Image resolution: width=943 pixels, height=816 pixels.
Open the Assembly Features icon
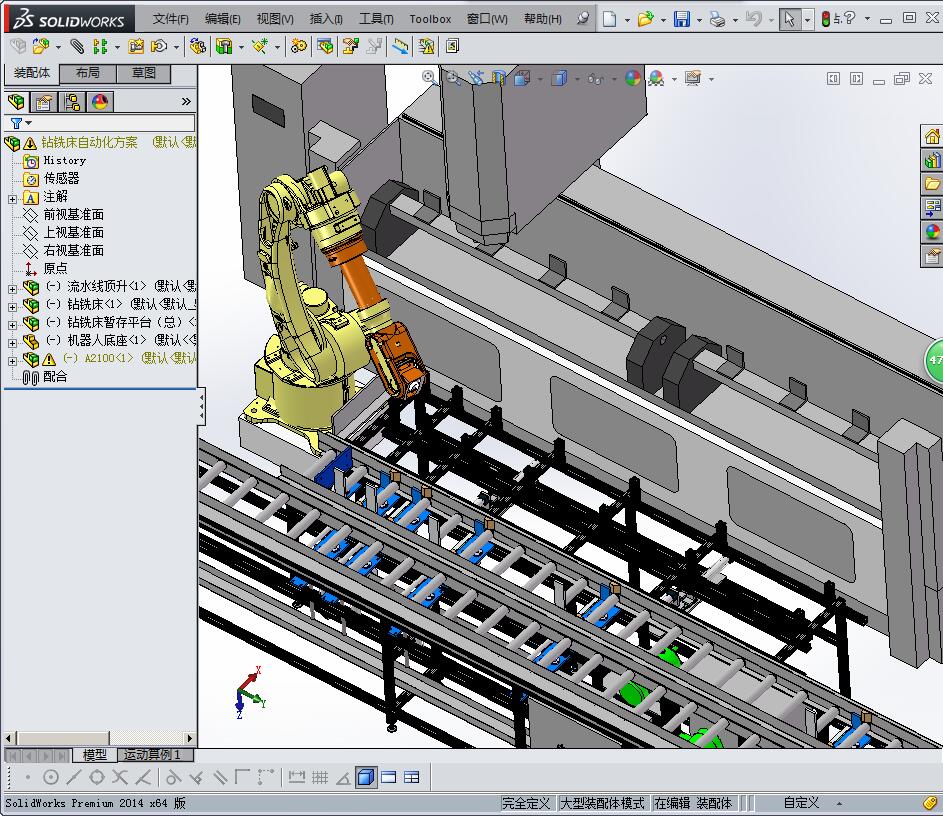[224, 46]
